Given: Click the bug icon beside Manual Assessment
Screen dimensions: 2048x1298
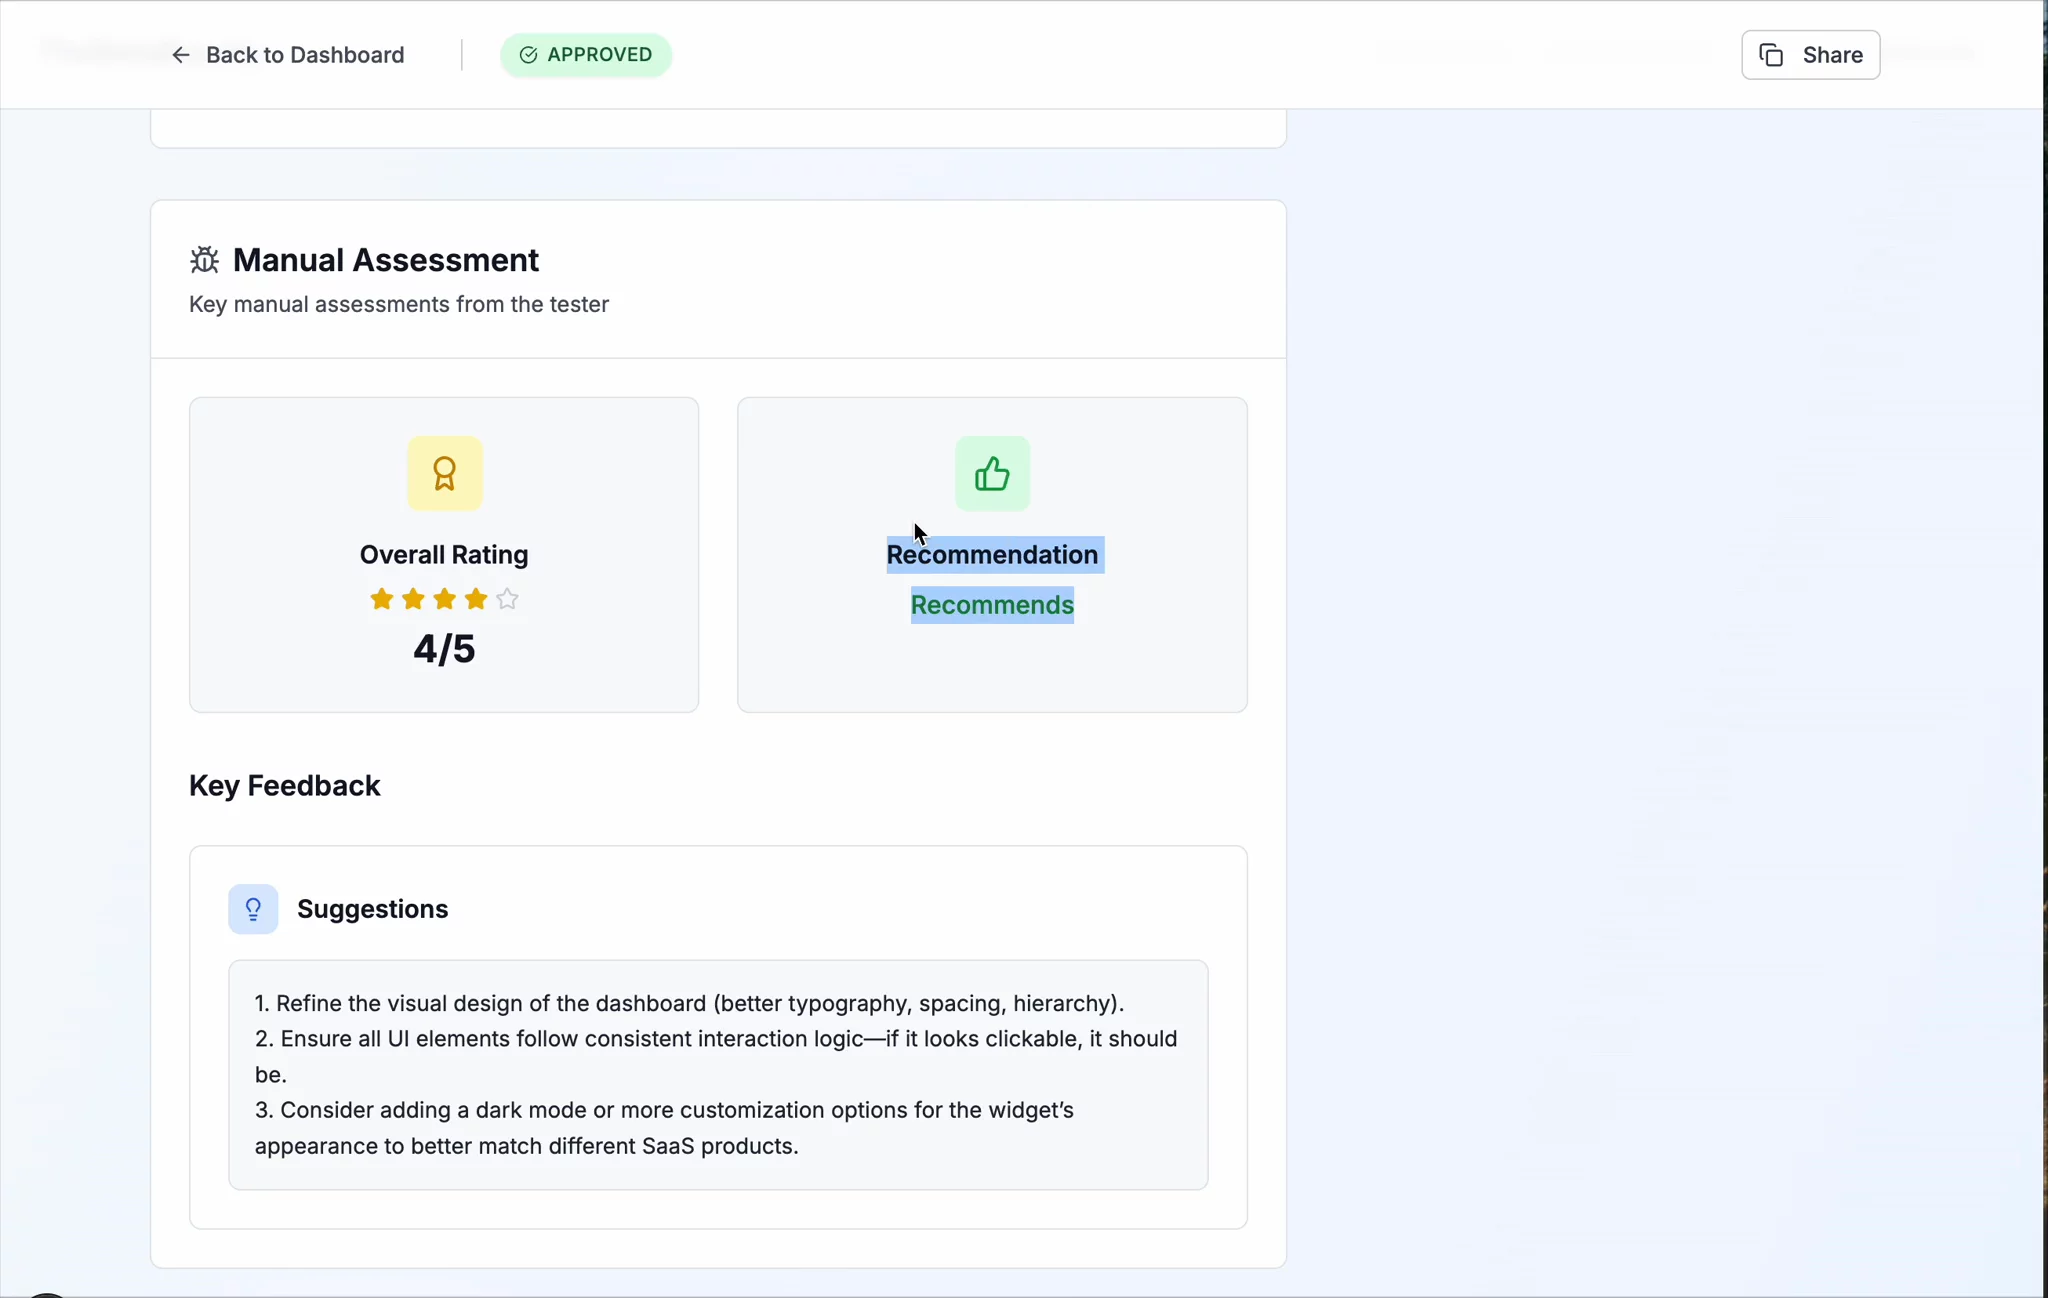Looking at the screenshot, I should tap(204, 260).
